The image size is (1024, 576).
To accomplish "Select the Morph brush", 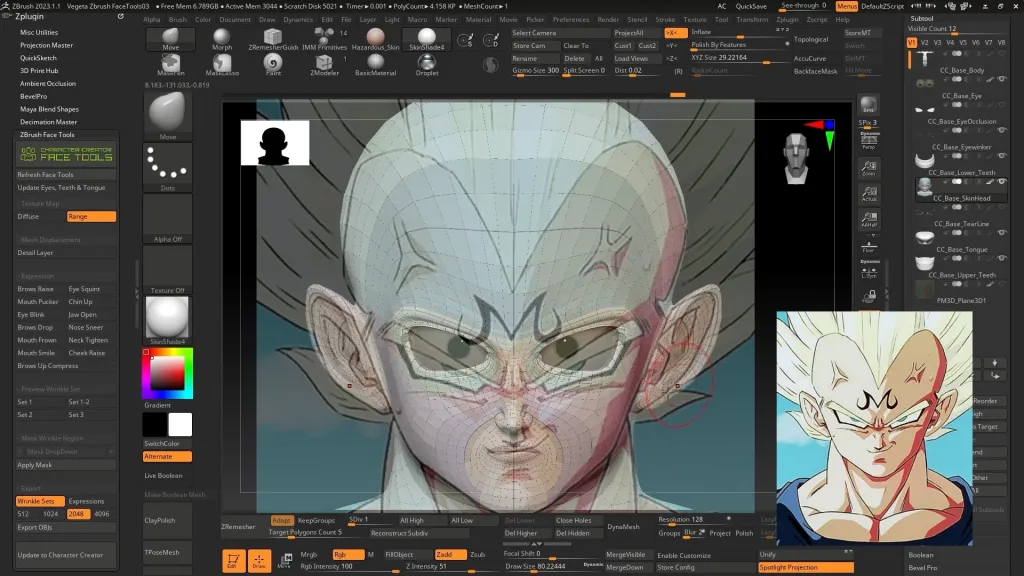I will tap(221, 39).
